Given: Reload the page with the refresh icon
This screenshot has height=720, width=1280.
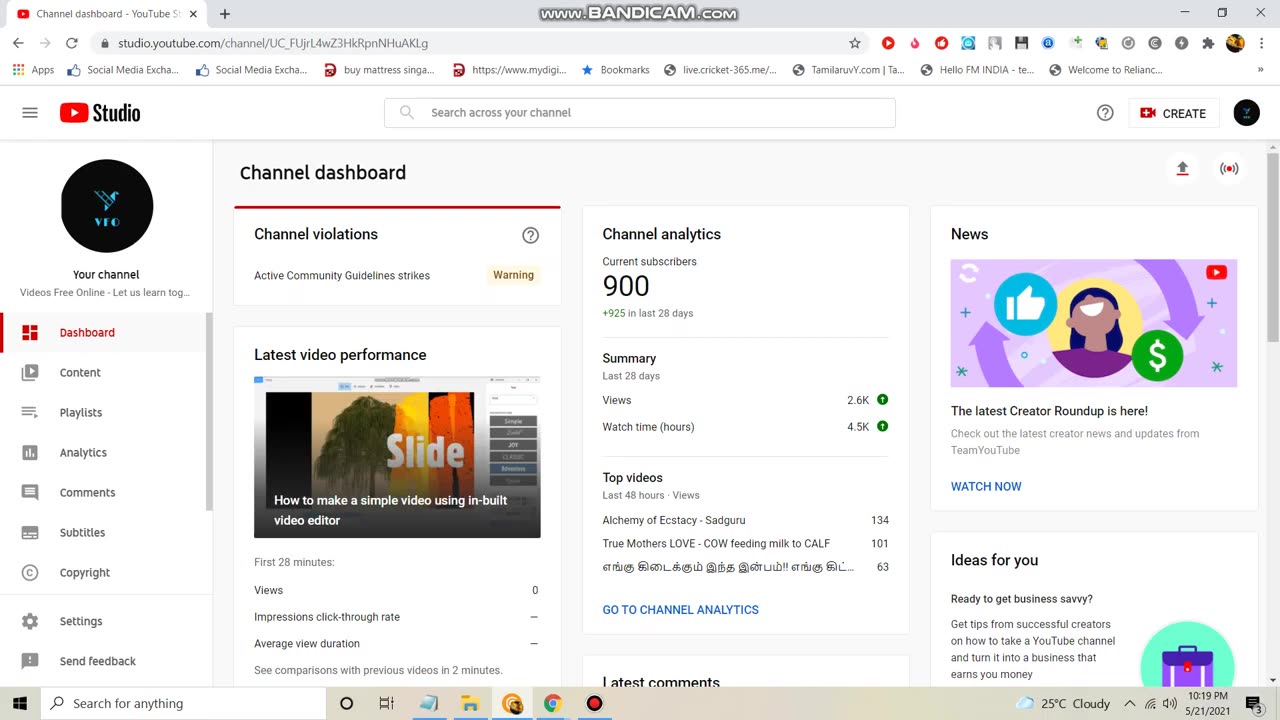Looking at the screenshot, I should 72,43.
